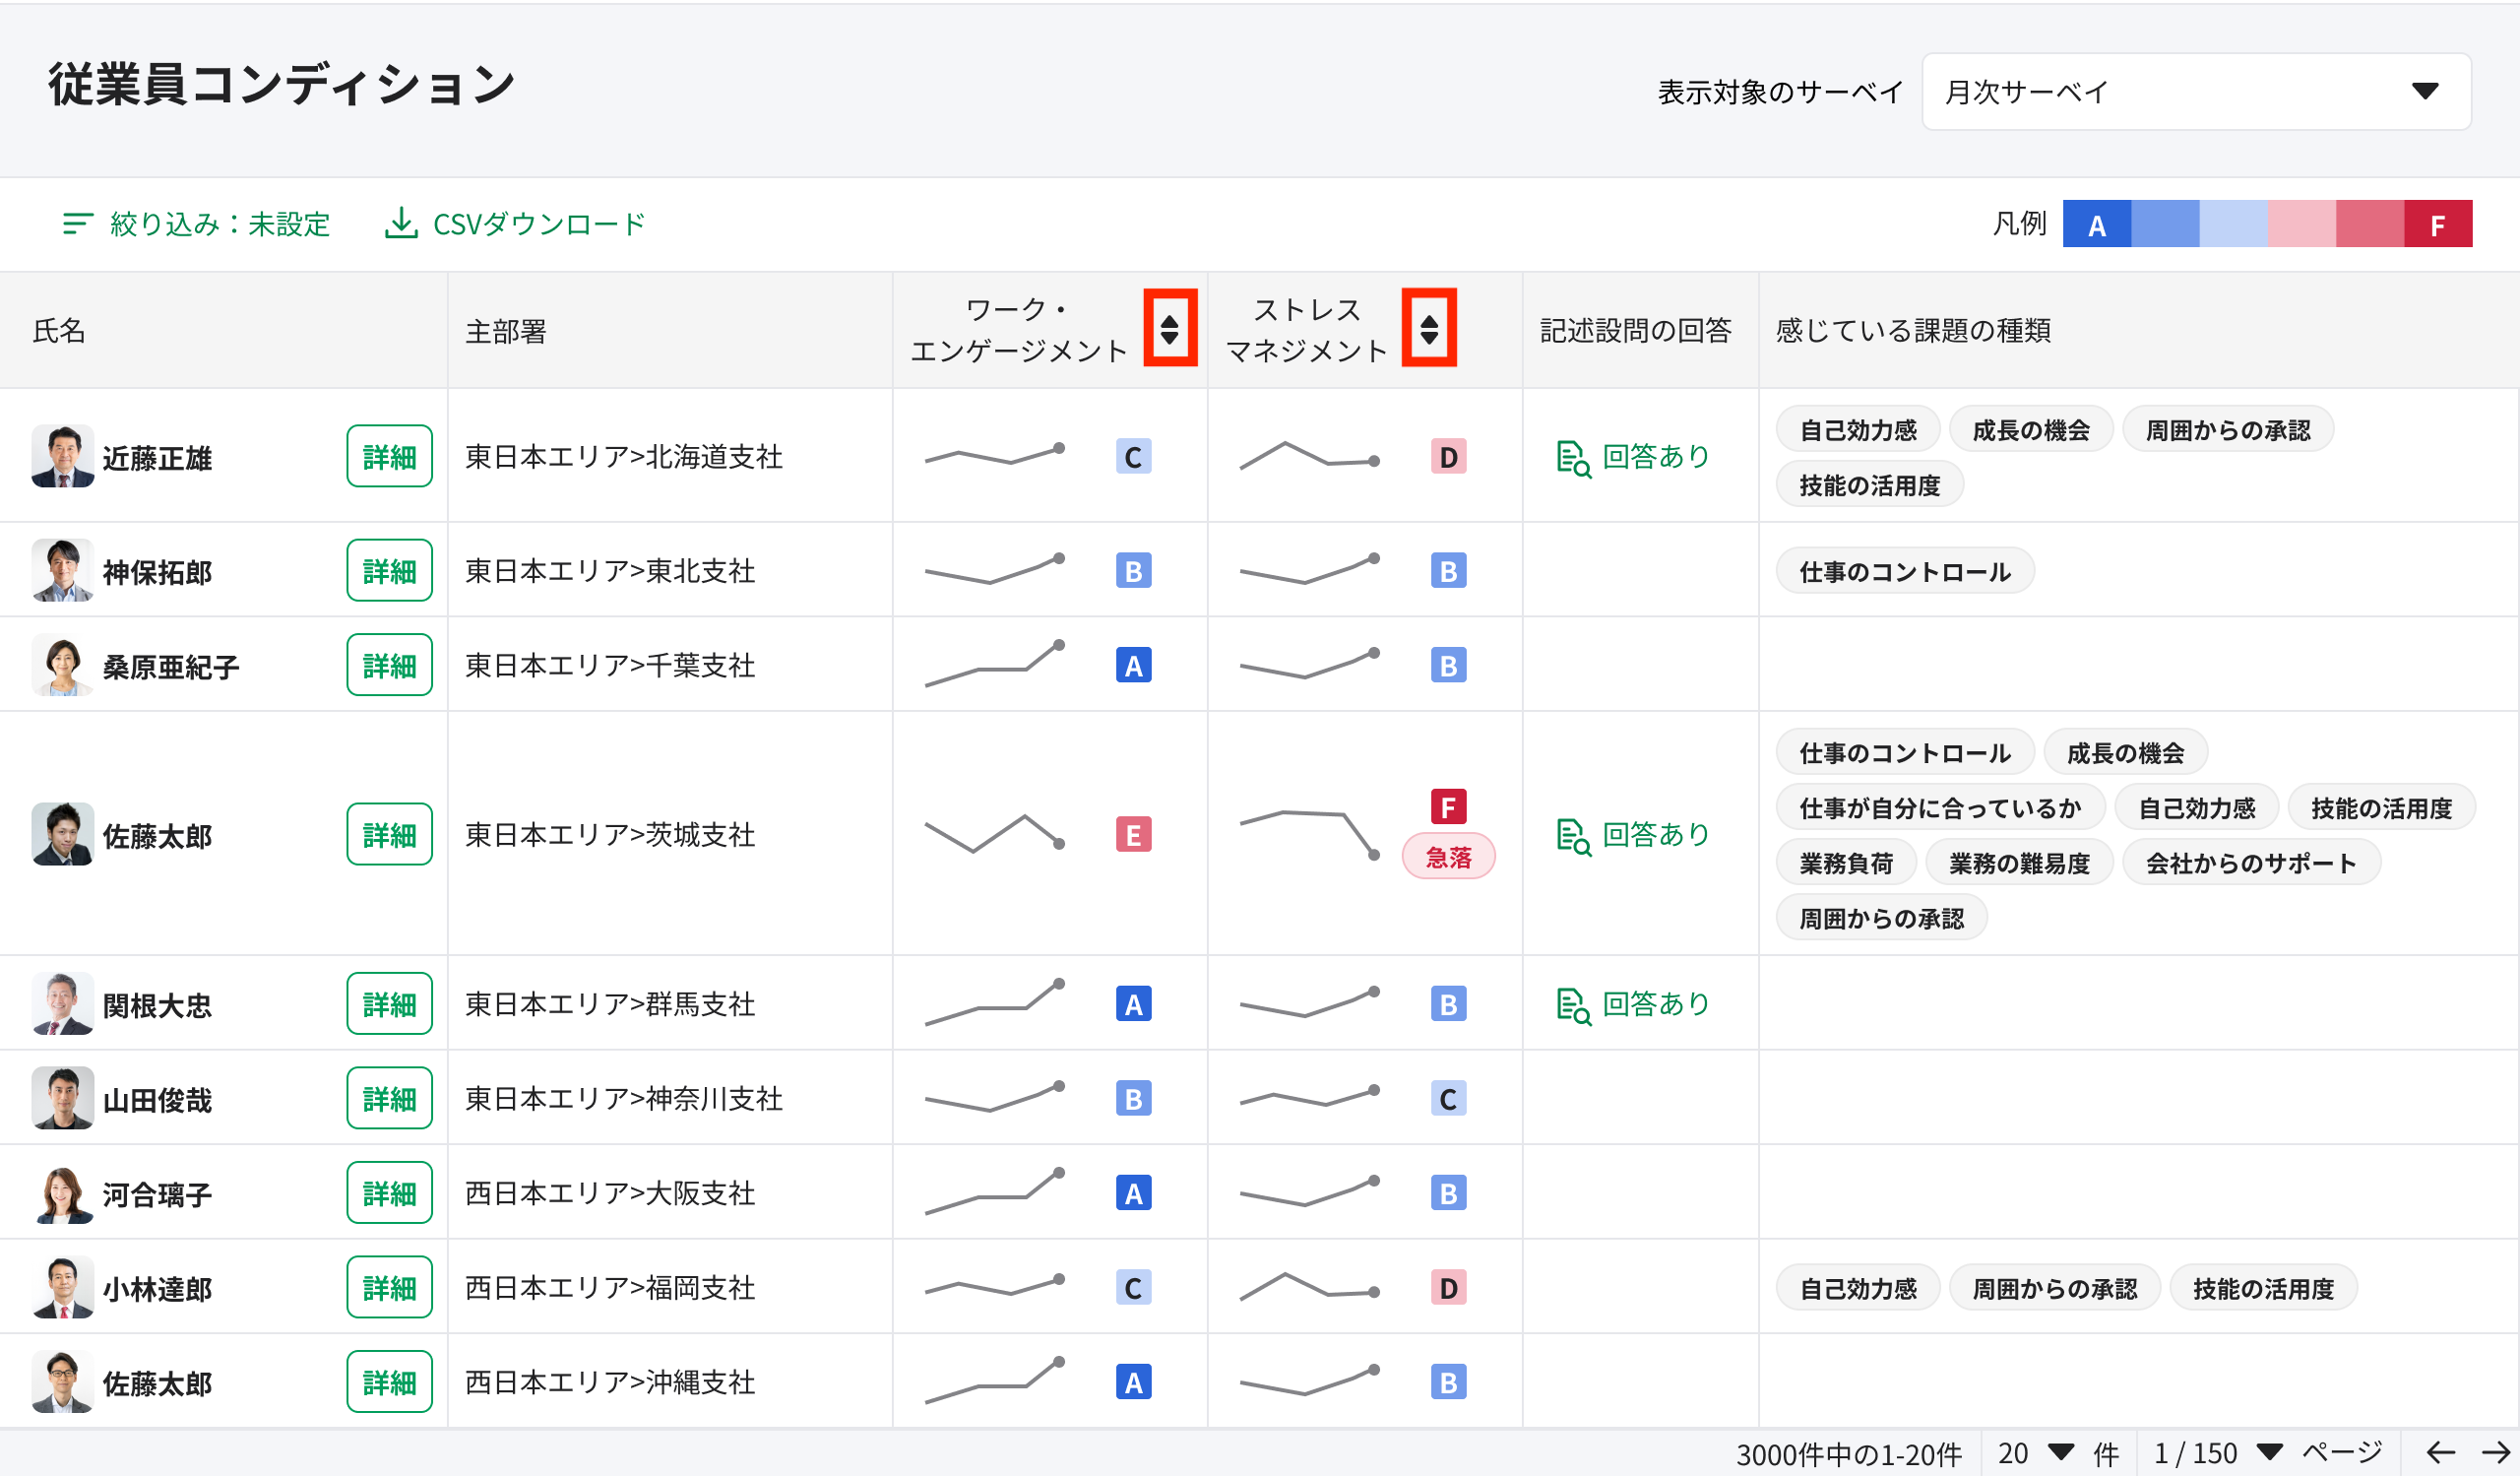The width and height of the screenshot is (2520, 1476).
Task: Click 山田俊哉's Stress C badge
Action: pos(1448,1099)
